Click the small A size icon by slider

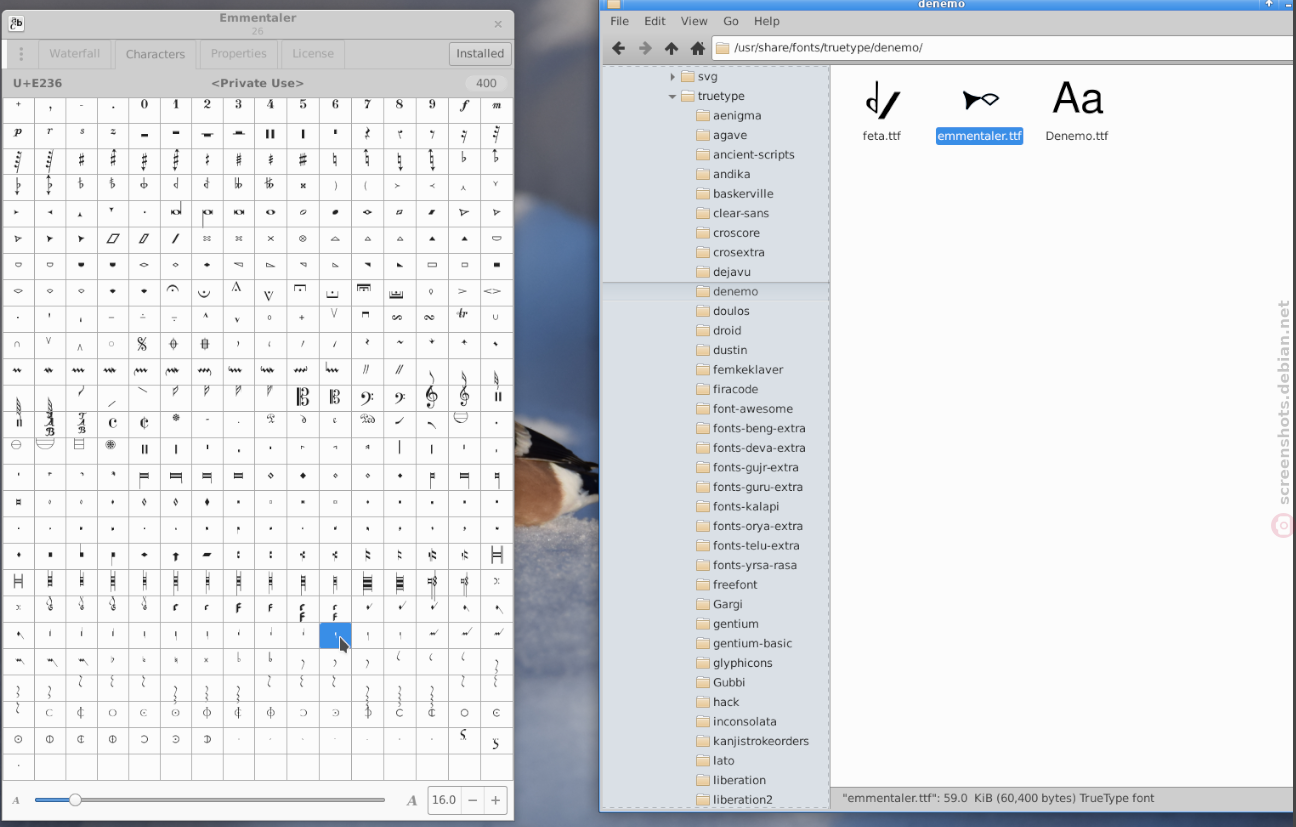(16, 800)
